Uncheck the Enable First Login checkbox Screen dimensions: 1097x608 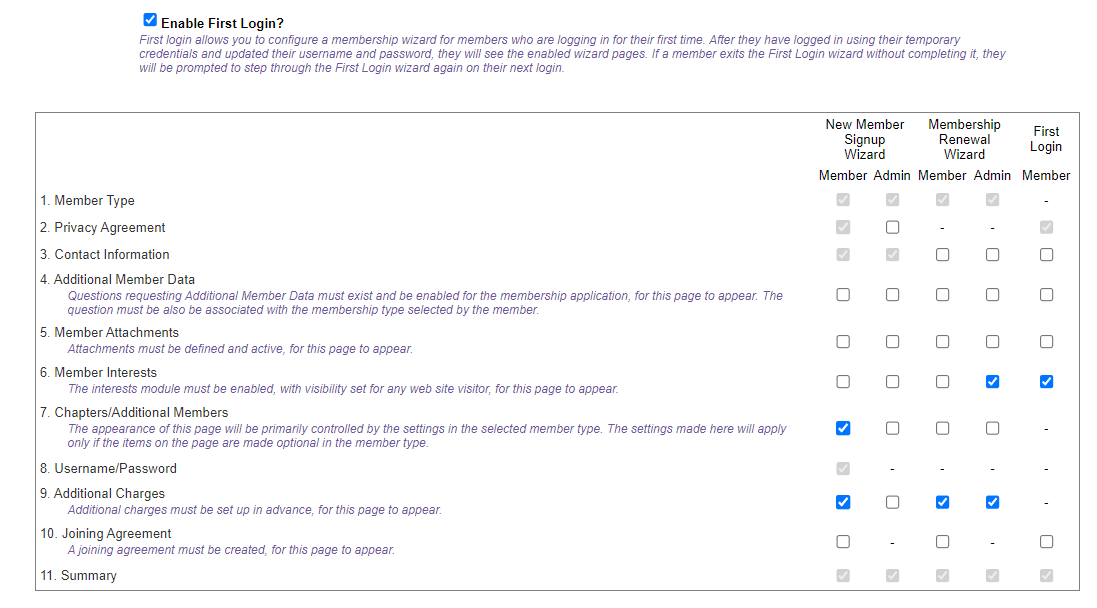tap(150, 20)
